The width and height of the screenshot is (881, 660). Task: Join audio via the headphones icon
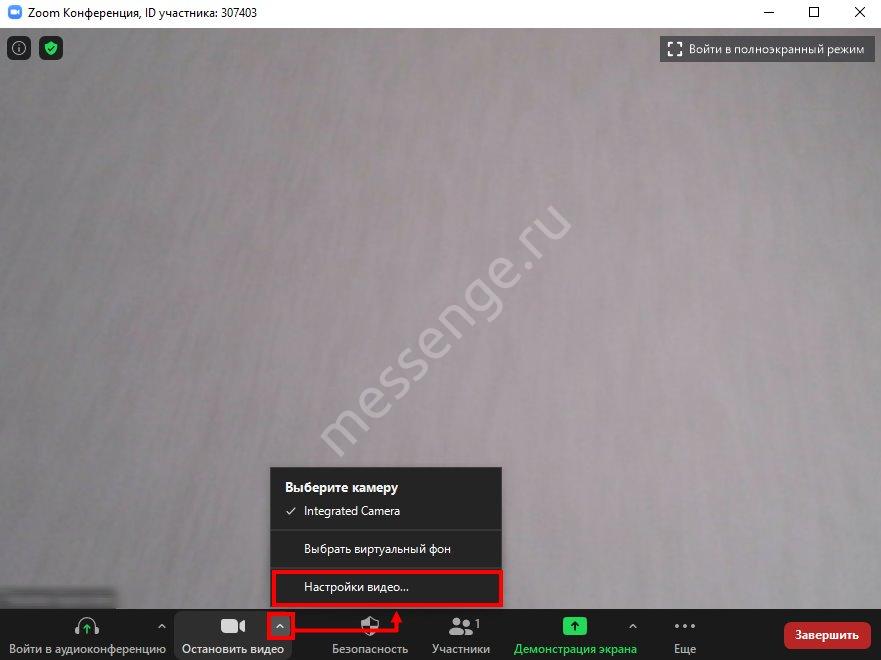tap(87, 627)
